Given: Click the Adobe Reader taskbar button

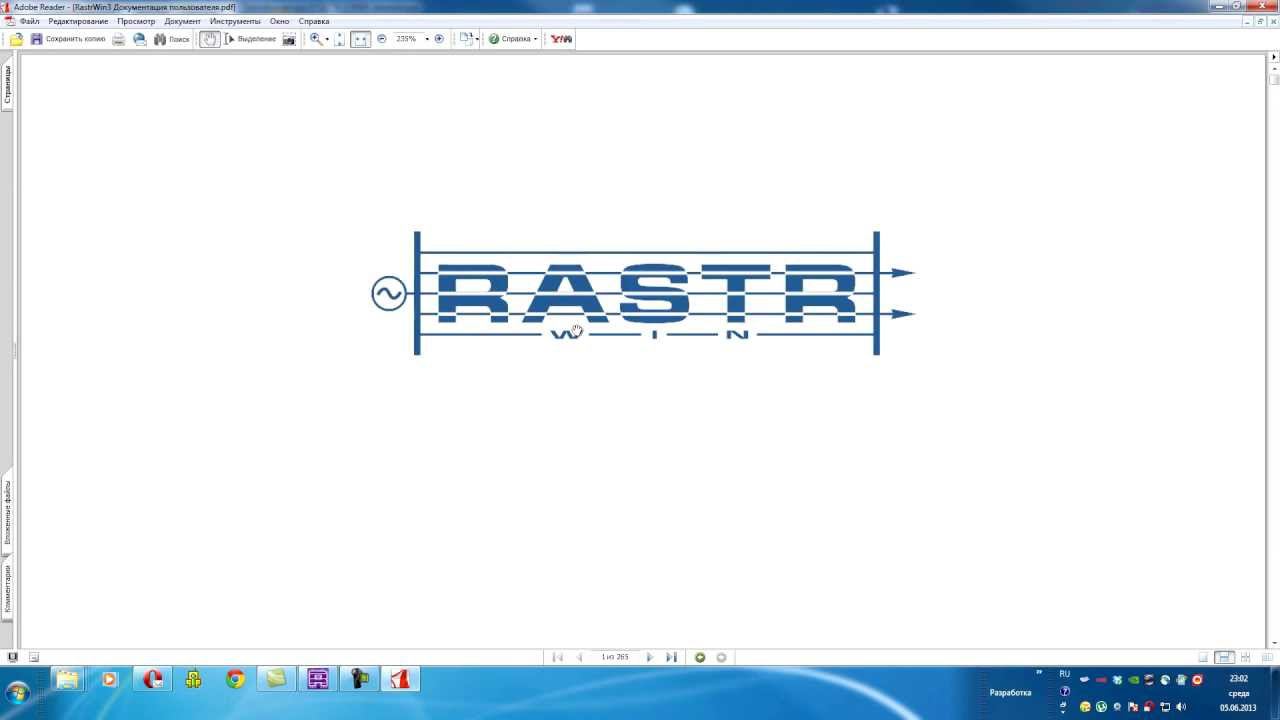Looking at the screenshot, I should 402,680.
